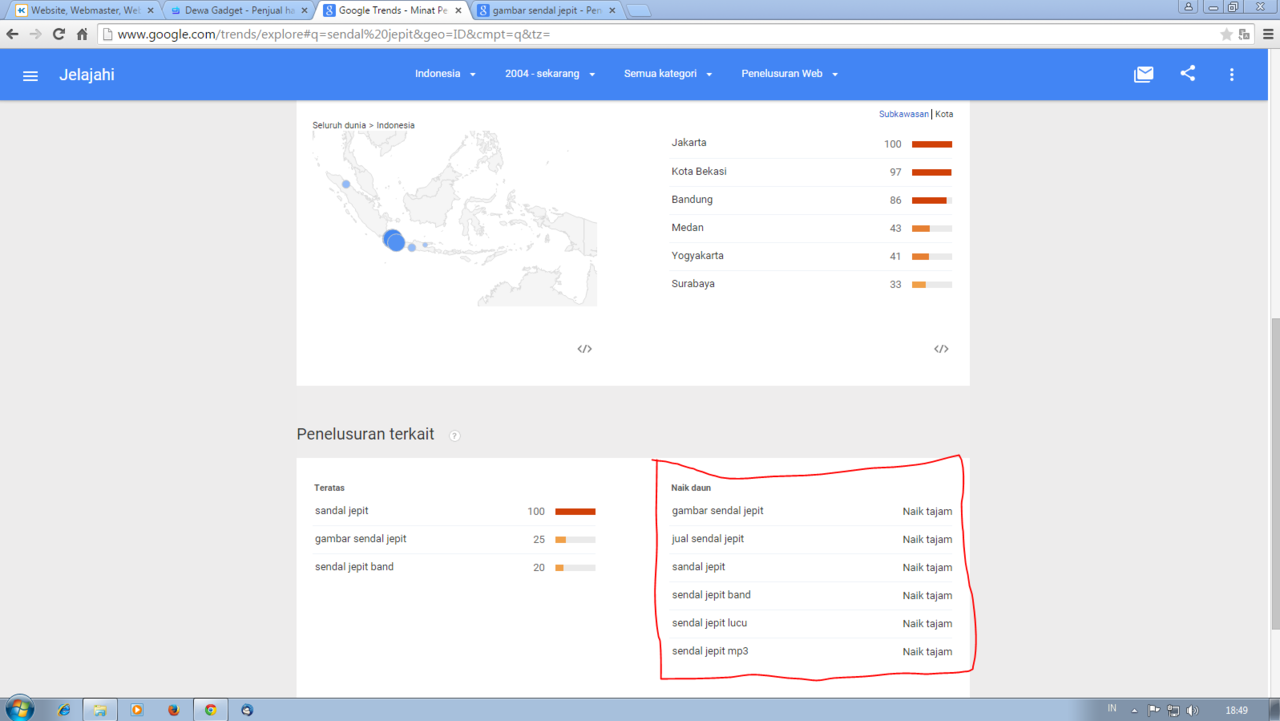This screenshot has height=721, width=1280.
Task: Bookmark the page with the star icon
Action: tap(1226, 34)
